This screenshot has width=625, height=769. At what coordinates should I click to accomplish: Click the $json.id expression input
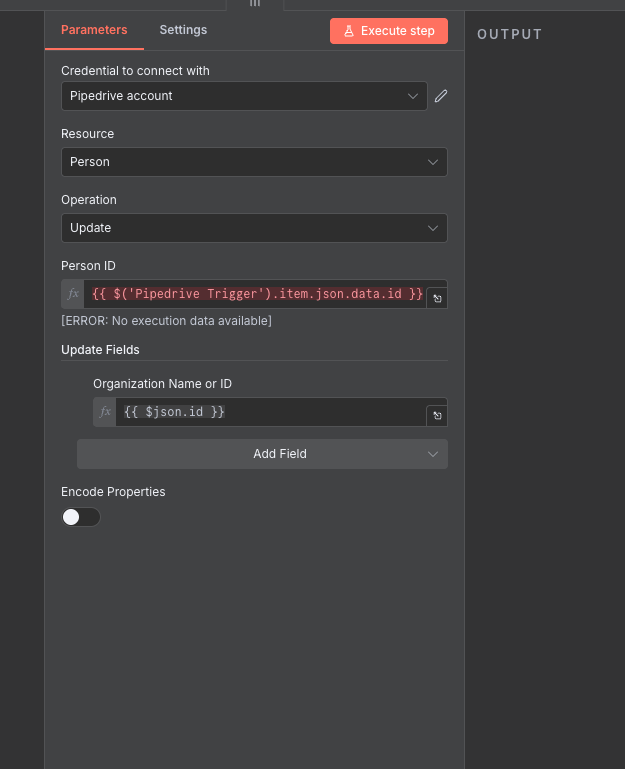point(270,412)
